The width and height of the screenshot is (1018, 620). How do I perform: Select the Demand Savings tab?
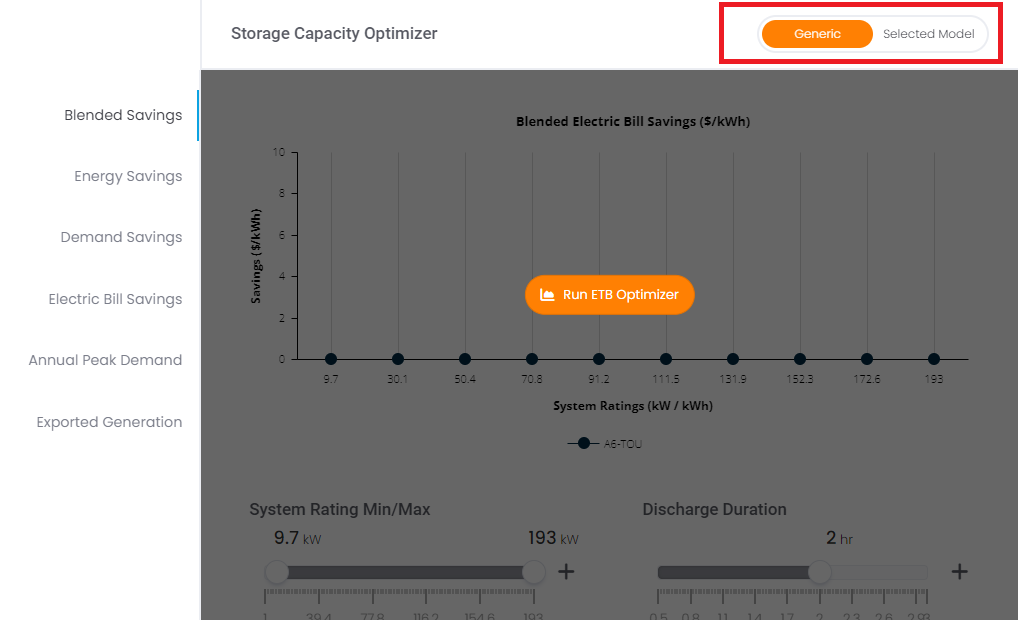[121, 237]
